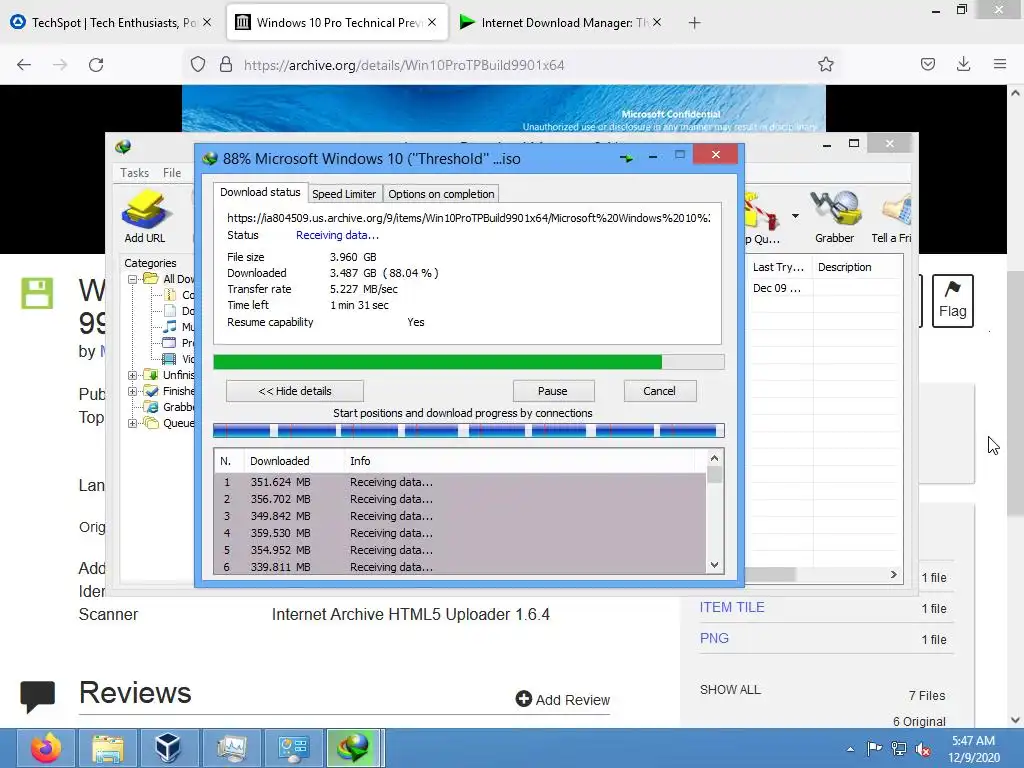
Task: Expand the Queues category node
Action: click(133, 423)
